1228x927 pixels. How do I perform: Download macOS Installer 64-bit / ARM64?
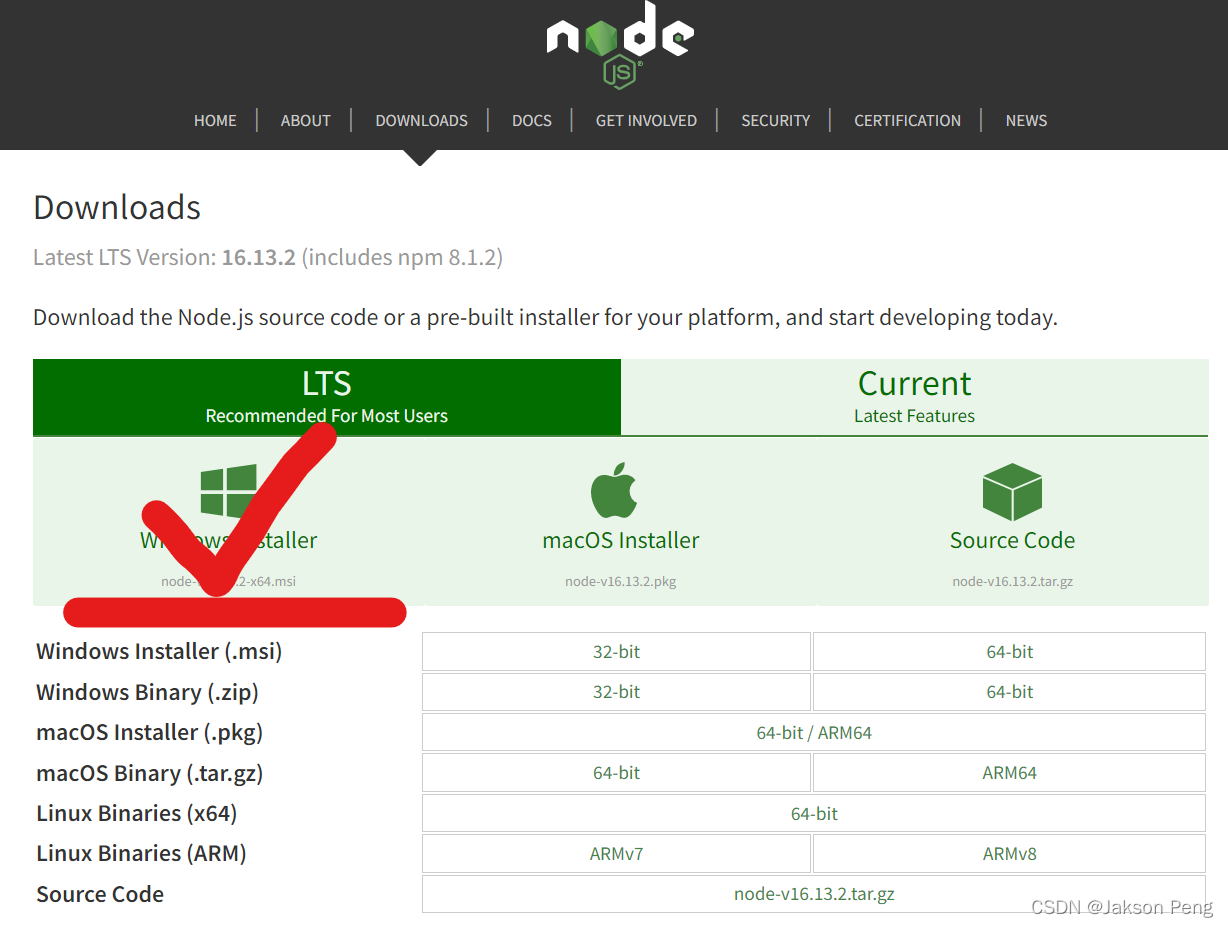tap(814, 733)
